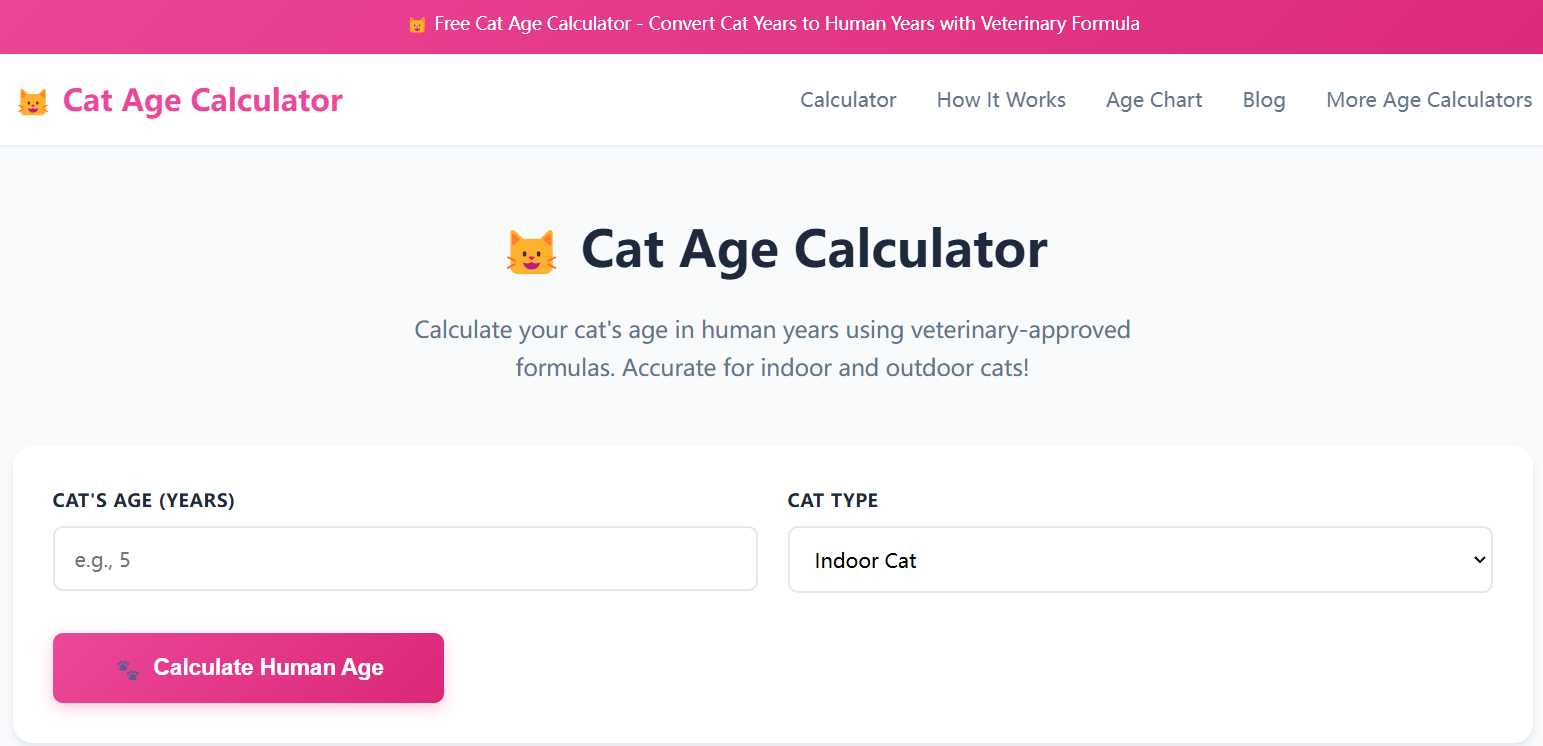The height and width of the screenshot is (746, 1543).
Task: Open the Age Chart nav link
Action: point(1154,100)
